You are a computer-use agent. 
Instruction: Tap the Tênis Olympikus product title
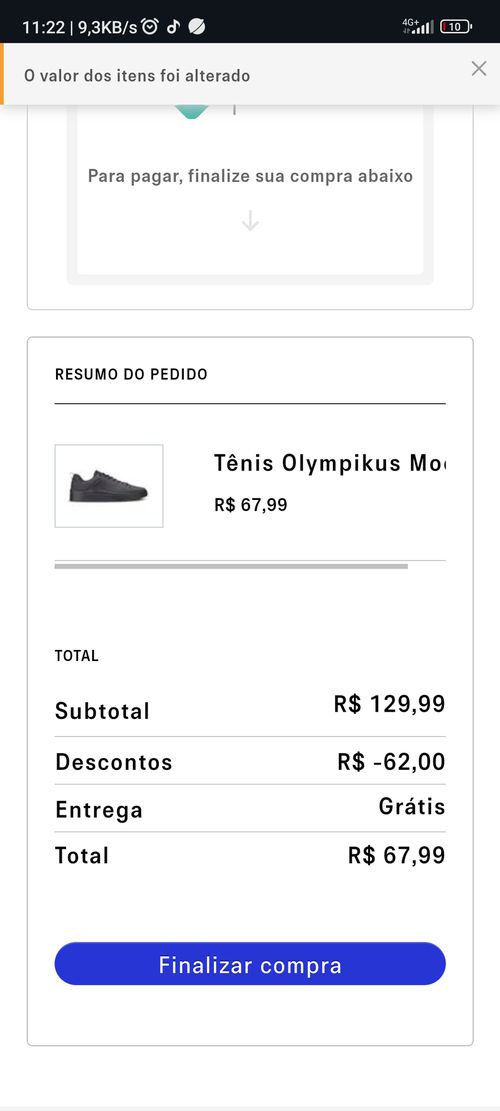[x=330, y=464]
